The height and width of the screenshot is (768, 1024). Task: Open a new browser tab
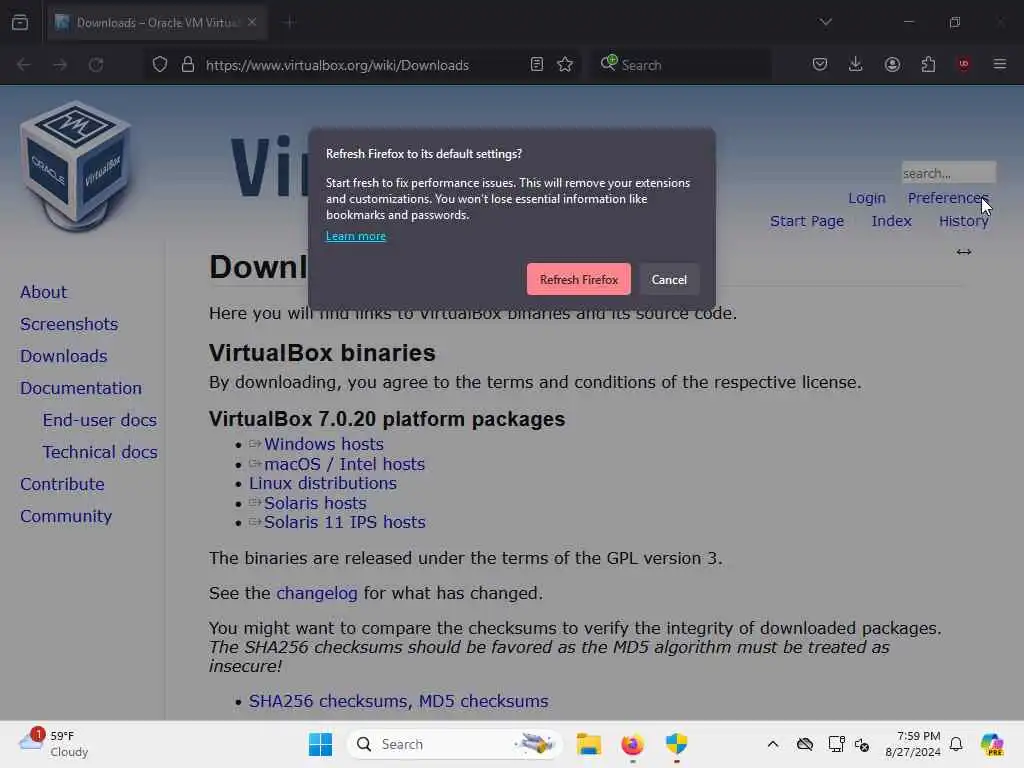click(289, 22)
